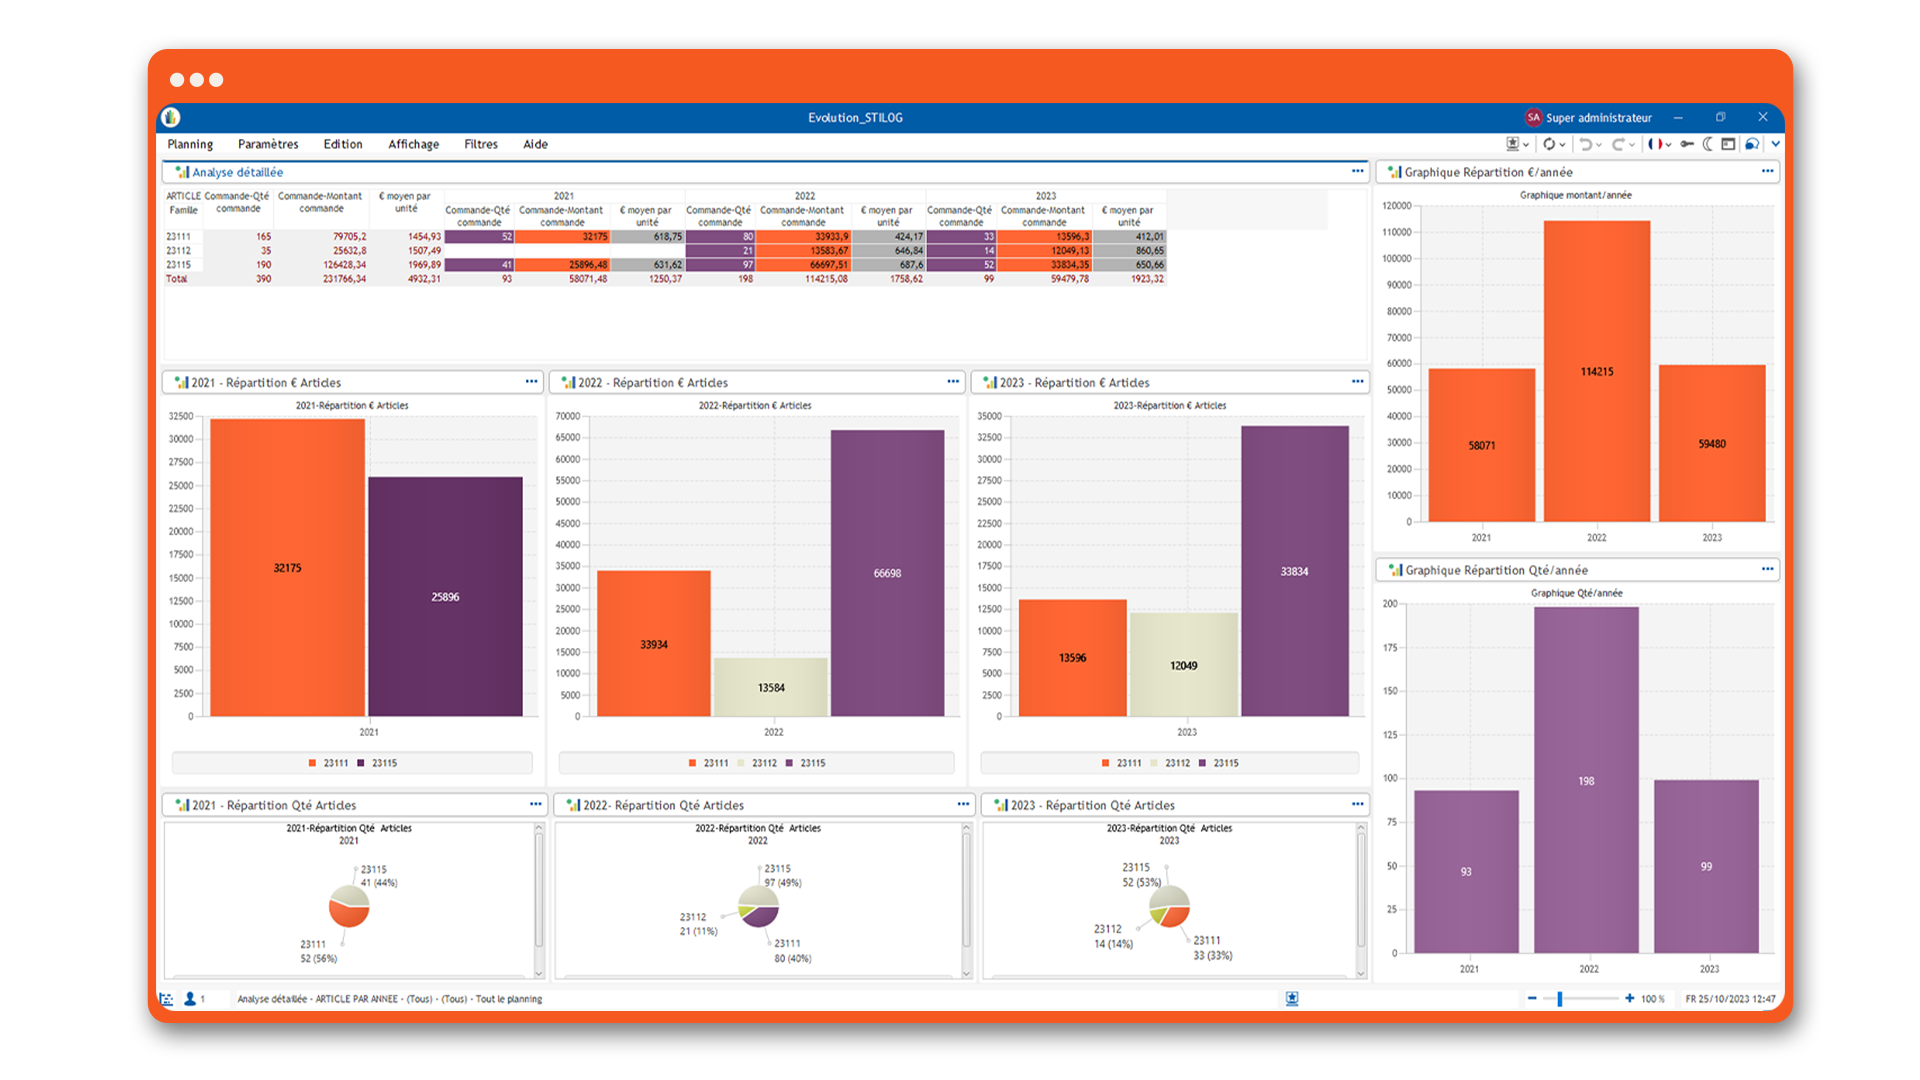Open the Affichage menu
Image resolution: width=1920 pixels, height=1080 pixels.
tap(413, 144)
